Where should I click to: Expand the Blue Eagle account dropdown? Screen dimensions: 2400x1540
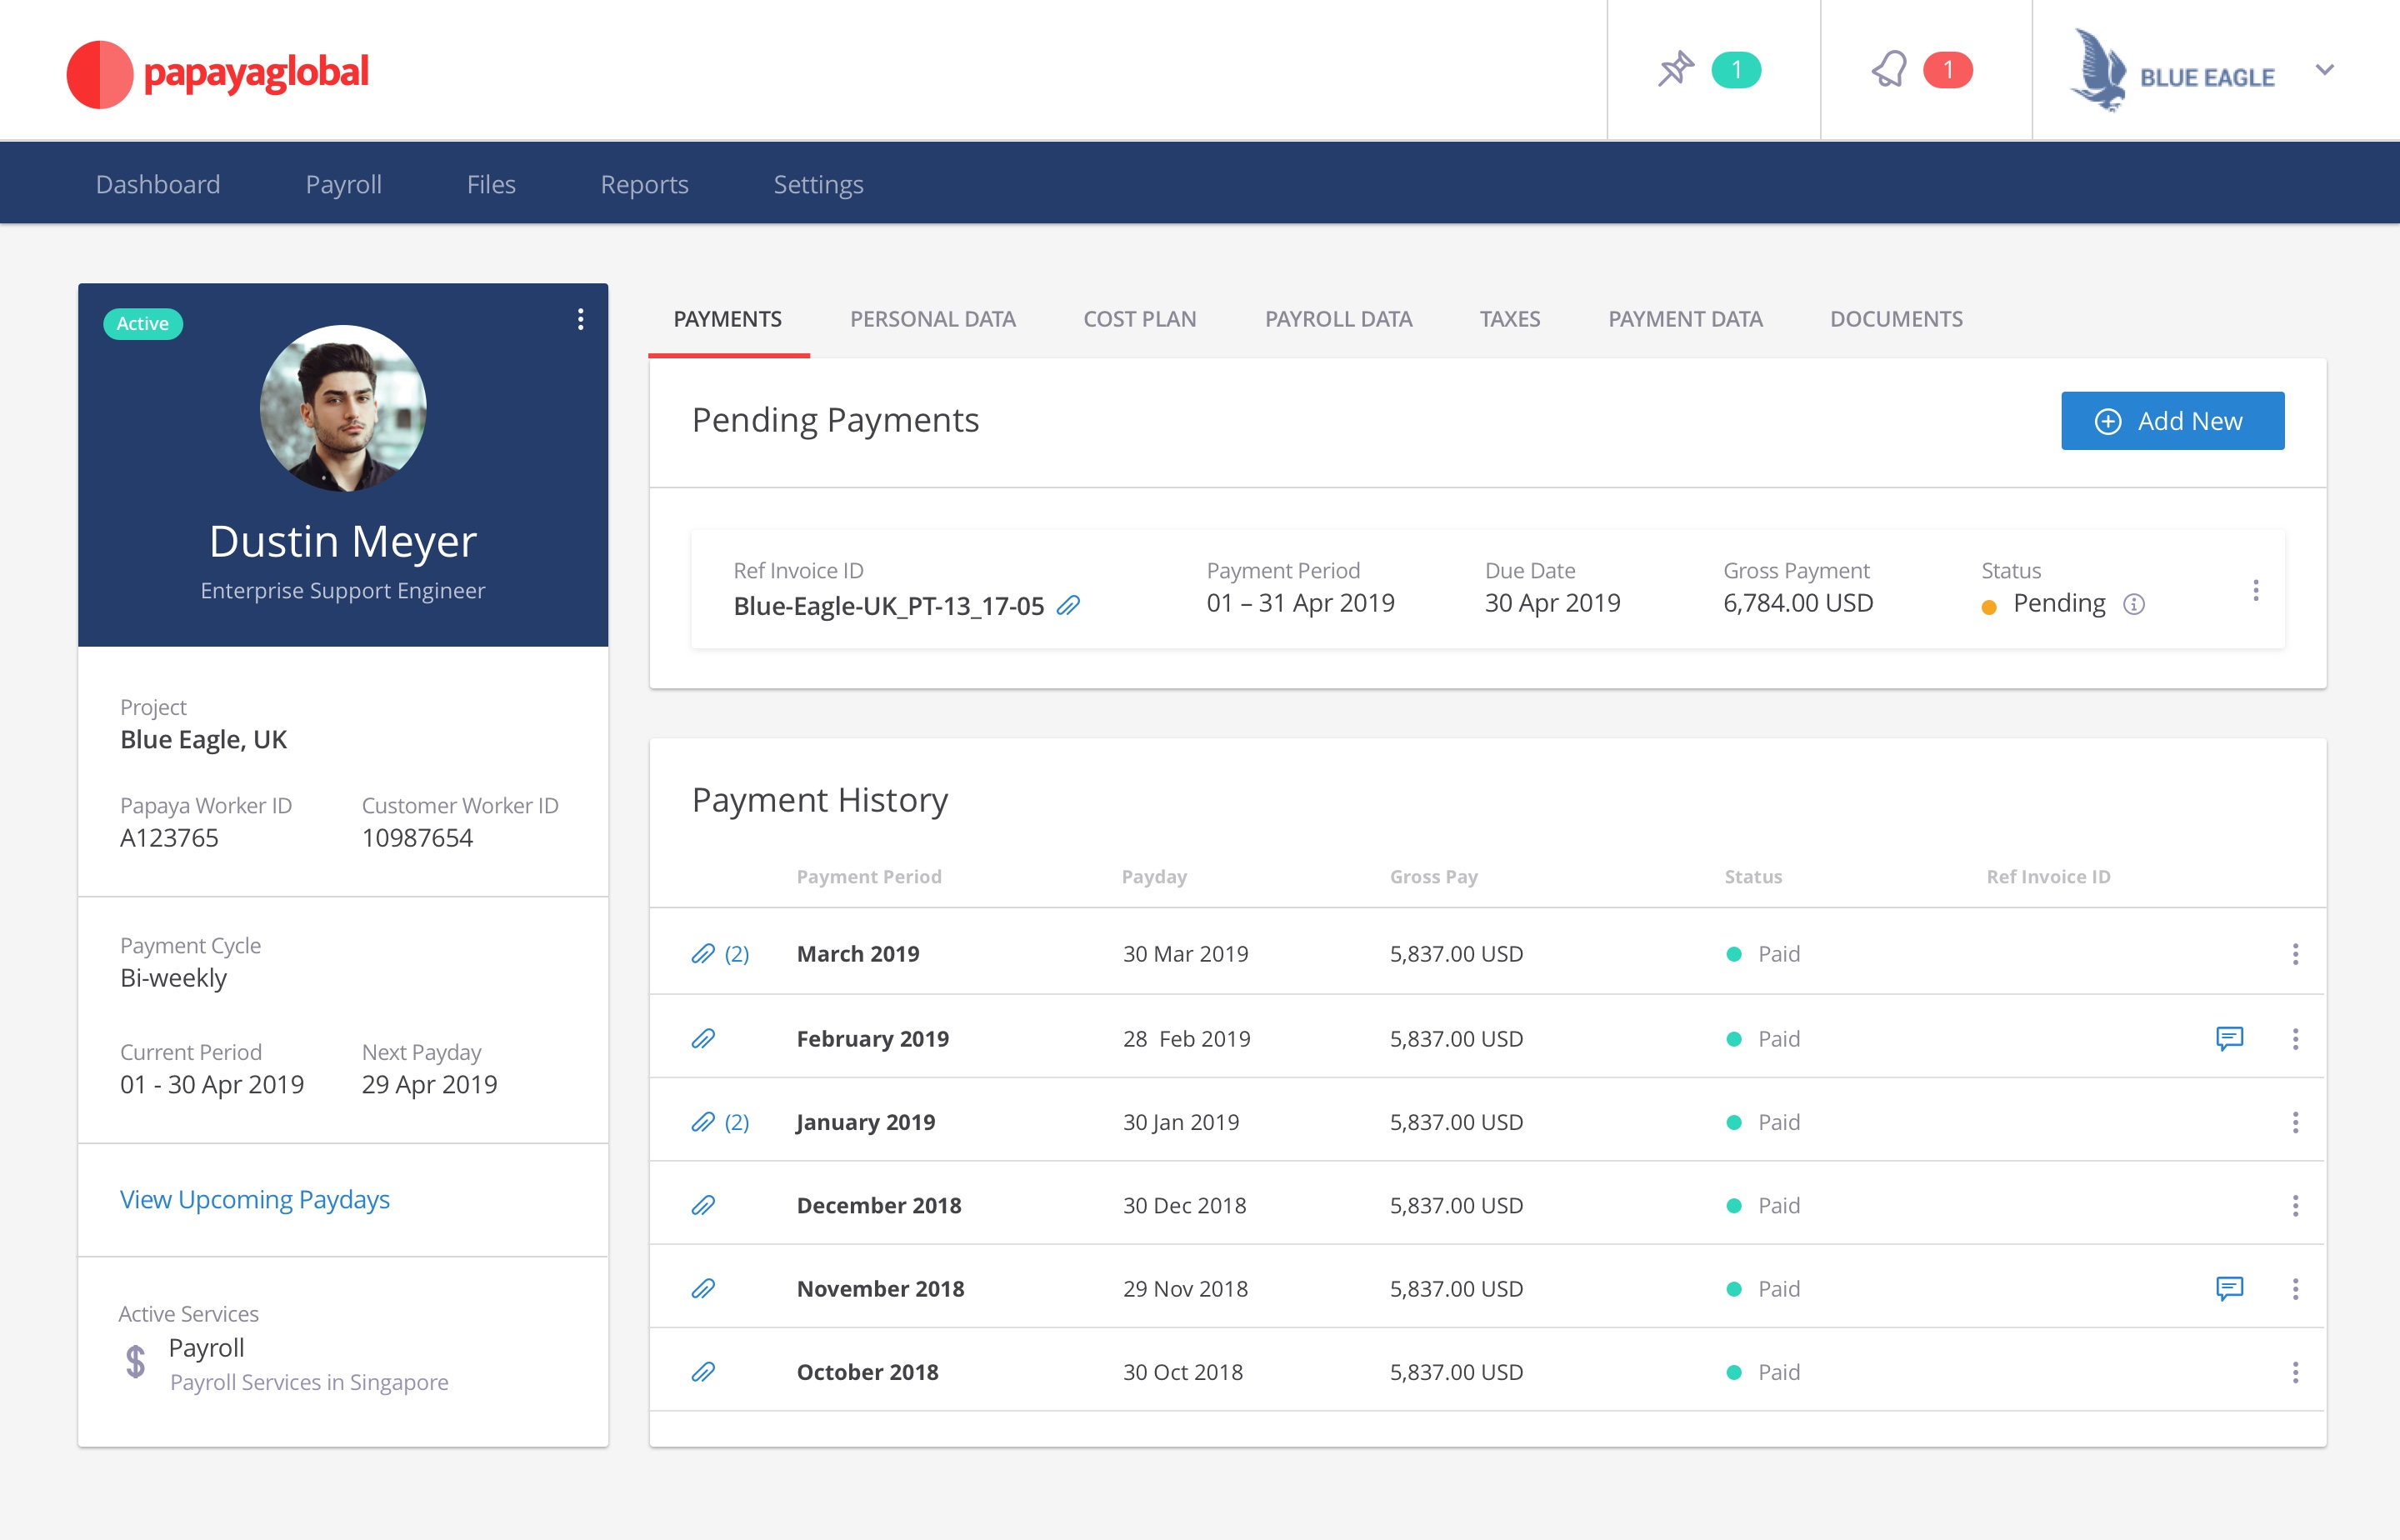(x=2325, y=71)
